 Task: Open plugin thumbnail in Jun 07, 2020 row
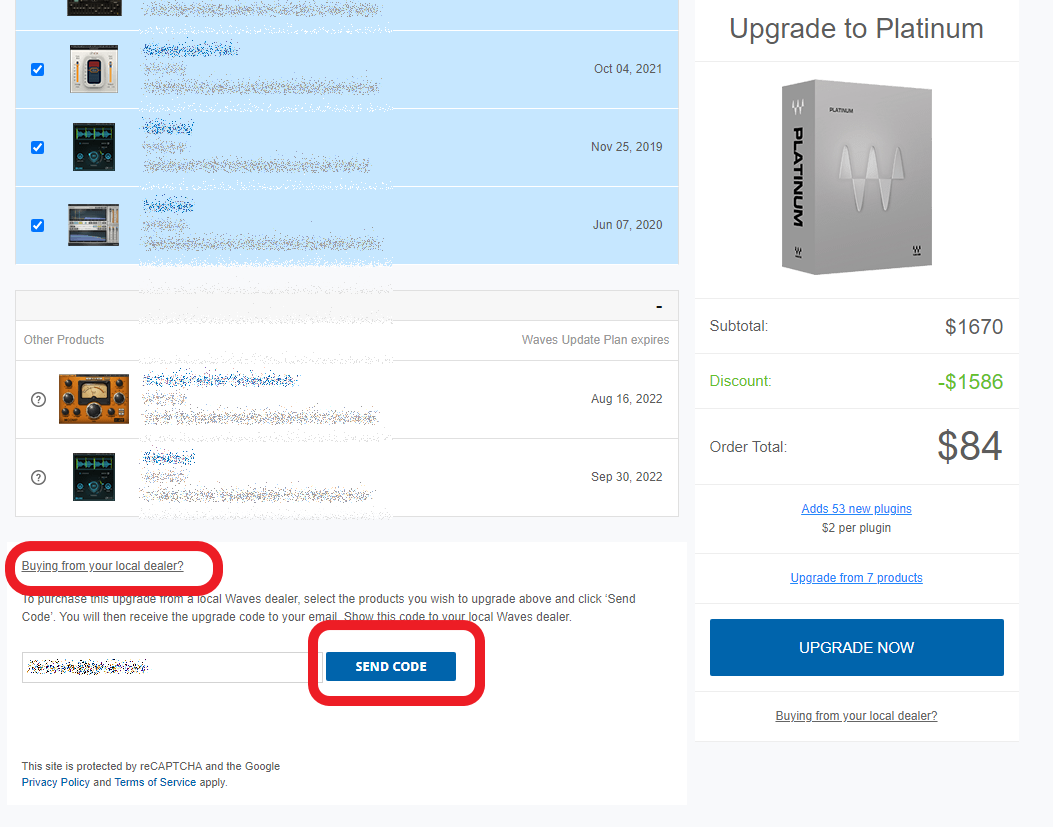point(94,225)
